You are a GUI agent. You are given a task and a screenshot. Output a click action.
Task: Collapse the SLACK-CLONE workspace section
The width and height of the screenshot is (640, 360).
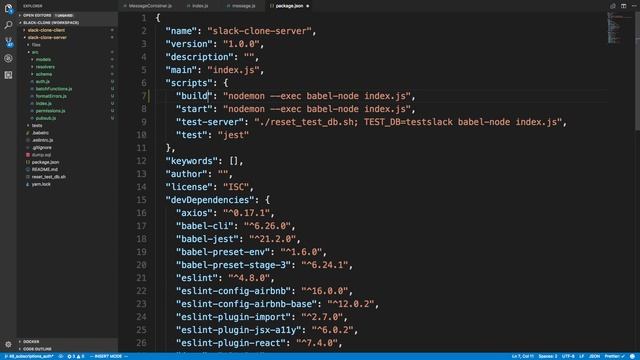pyautogui.click(x=67, y=23)
